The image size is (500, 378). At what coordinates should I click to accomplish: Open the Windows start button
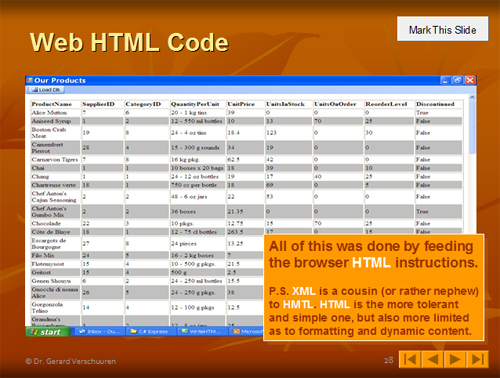click(48, 332)
